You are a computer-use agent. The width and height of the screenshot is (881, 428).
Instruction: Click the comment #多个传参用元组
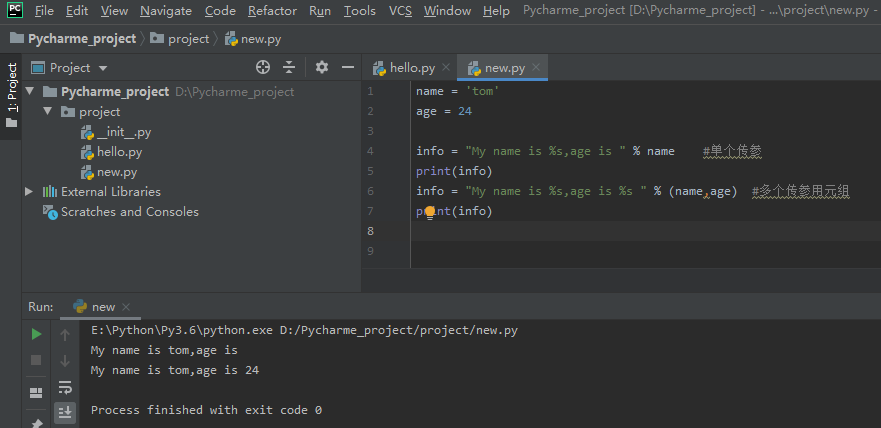click(x=800, y=191)
